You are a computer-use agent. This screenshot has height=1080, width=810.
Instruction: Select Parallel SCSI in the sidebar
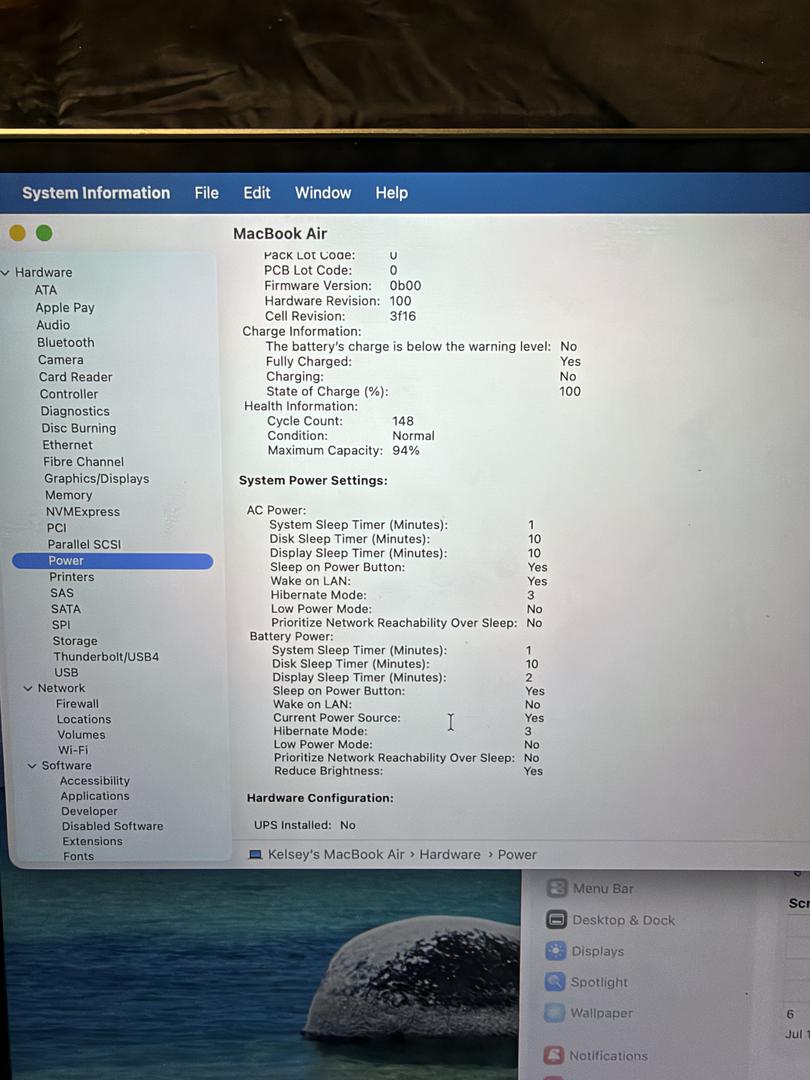click(x=84, y=544)
